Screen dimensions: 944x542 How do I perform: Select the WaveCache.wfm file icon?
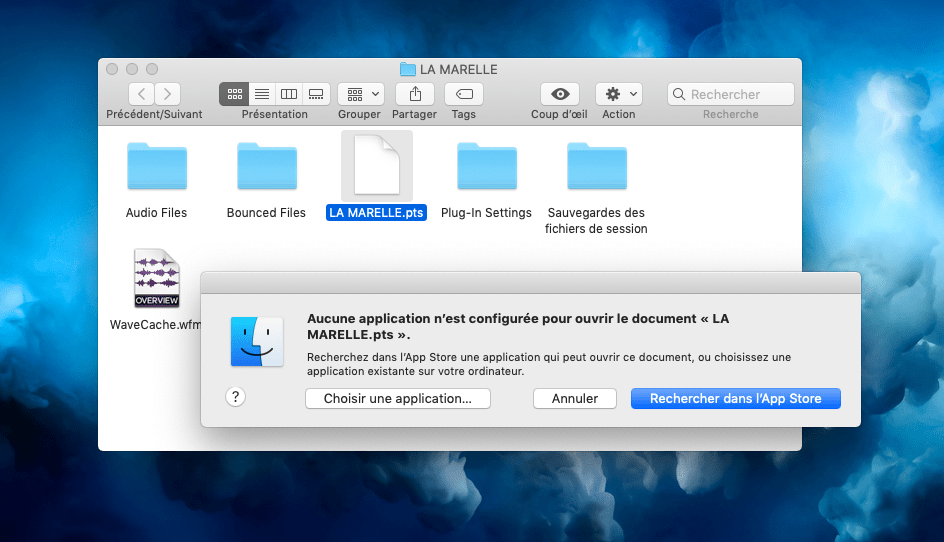coord(157,278)
